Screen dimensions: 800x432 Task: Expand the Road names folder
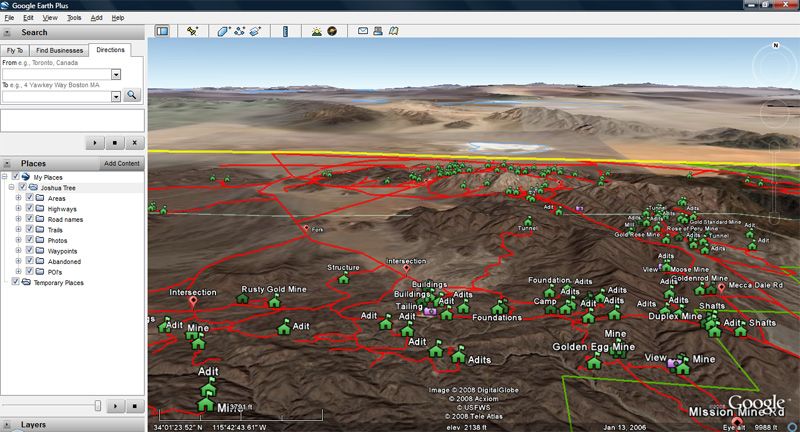[18, 219]
